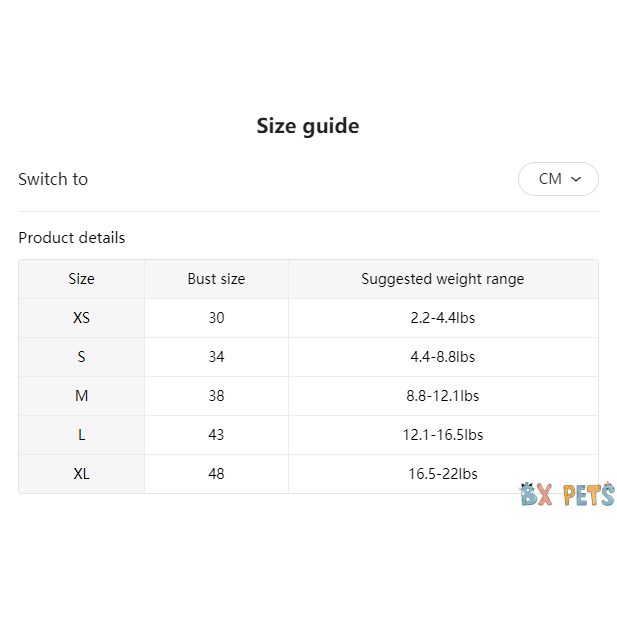Click the Switch to label

click(x=53, y=179)
